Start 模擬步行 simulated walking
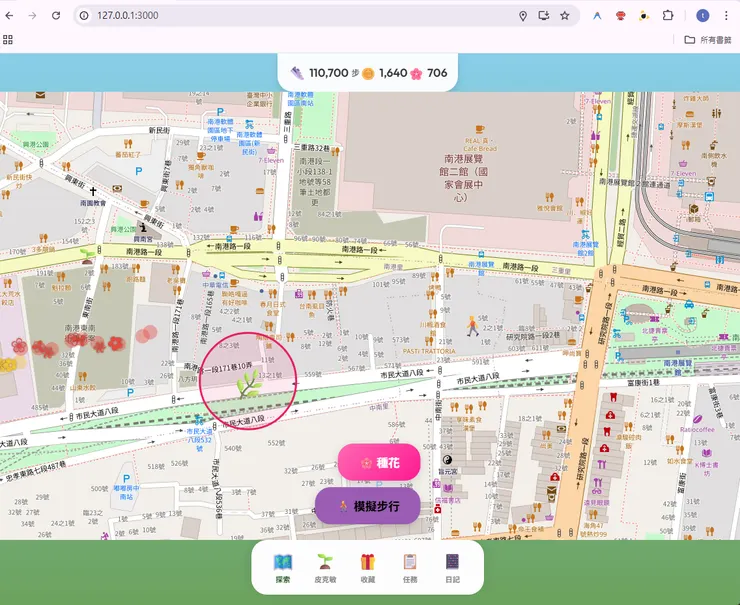 tap(368, 506)
